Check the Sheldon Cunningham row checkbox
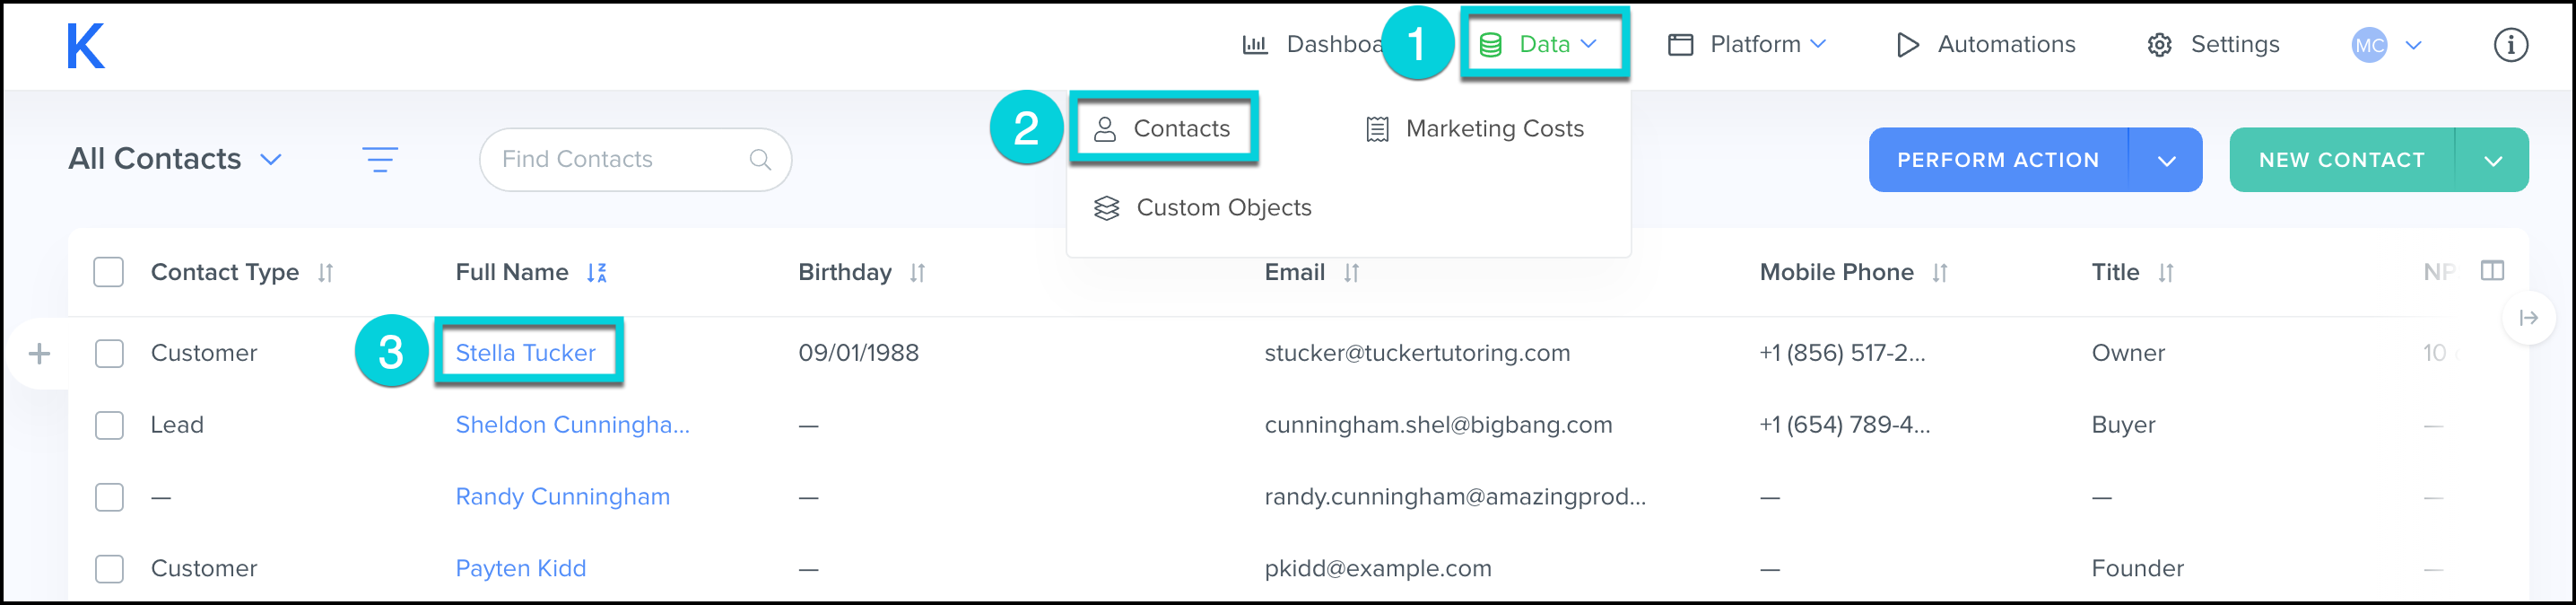2576x605 pixels. 109,425
